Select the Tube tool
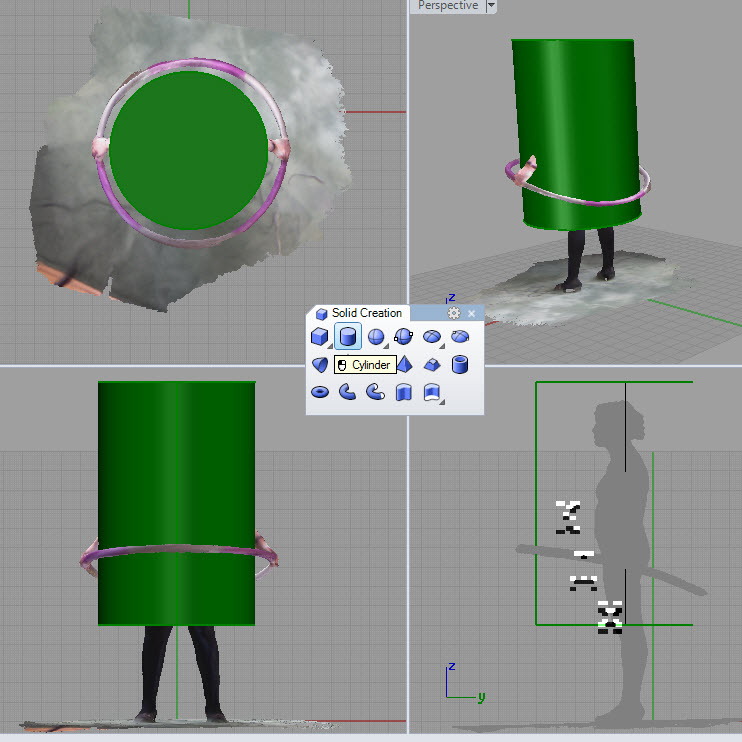 (x=460, y=365)
